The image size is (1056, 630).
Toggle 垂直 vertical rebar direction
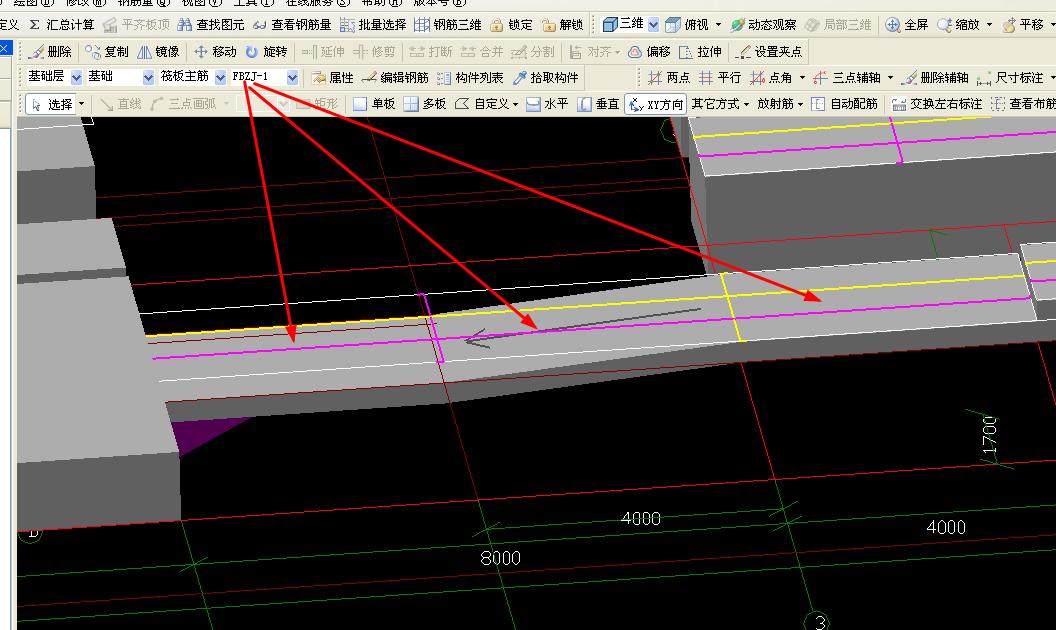pyautogui.click(x=598, y=104)
